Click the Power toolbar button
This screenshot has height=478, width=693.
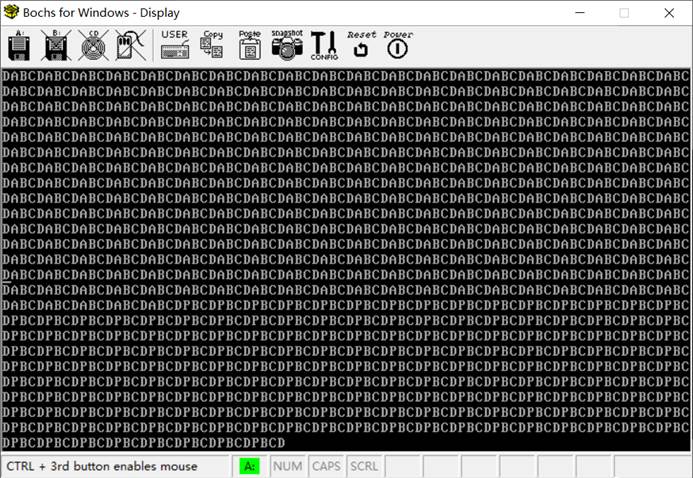398,45
